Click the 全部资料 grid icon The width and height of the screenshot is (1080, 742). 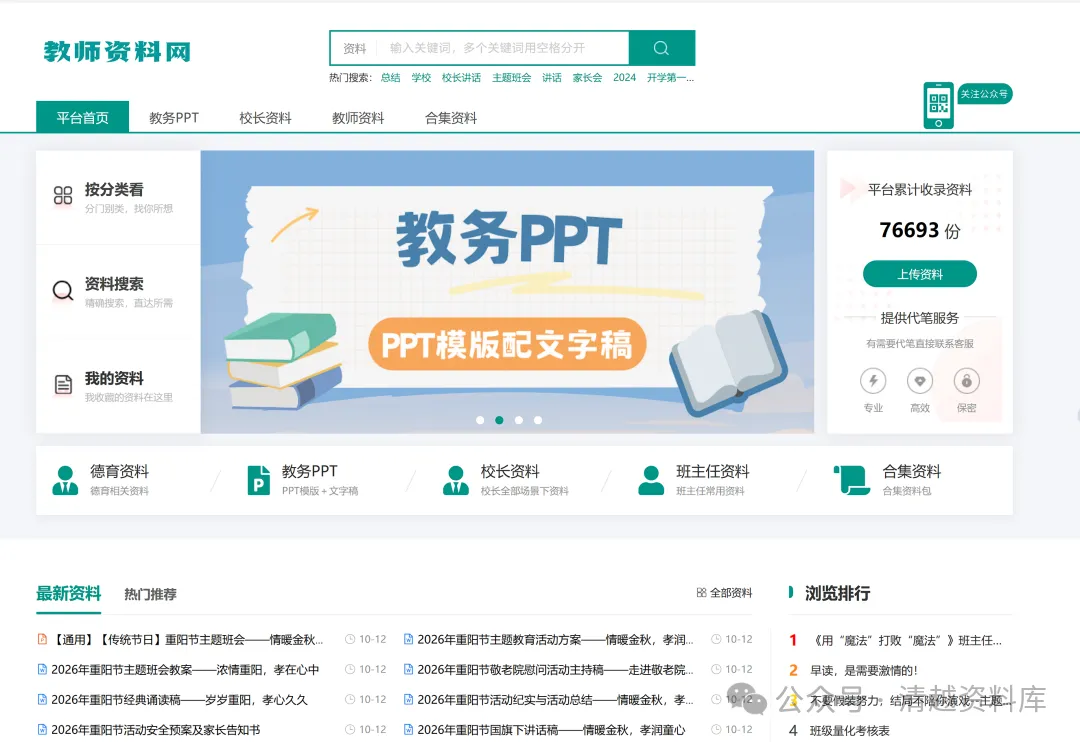tap(701, 592)
